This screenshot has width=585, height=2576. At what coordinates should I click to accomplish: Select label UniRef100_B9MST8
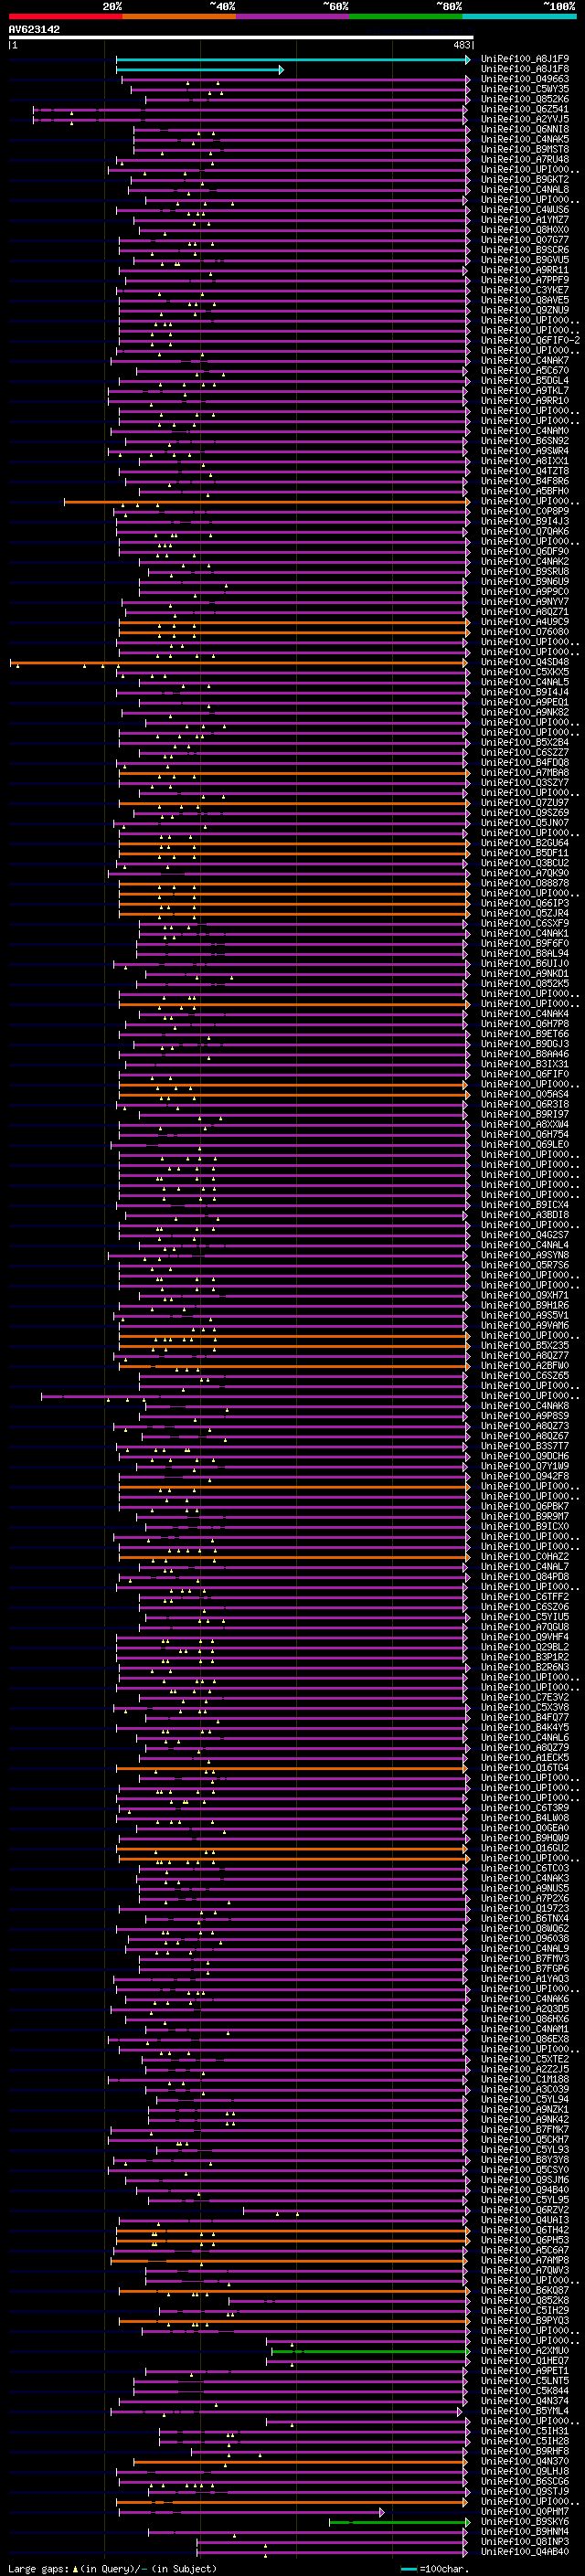(525, 149)
